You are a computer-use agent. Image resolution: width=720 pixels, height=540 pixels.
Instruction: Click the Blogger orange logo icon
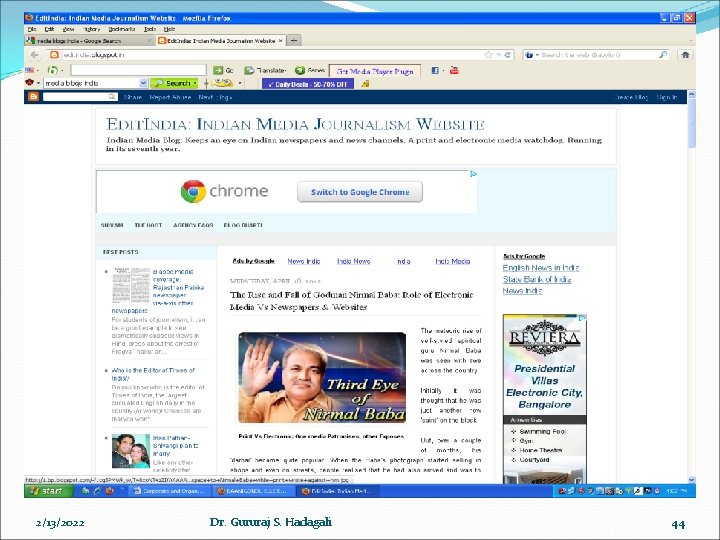tap(34, 97)
